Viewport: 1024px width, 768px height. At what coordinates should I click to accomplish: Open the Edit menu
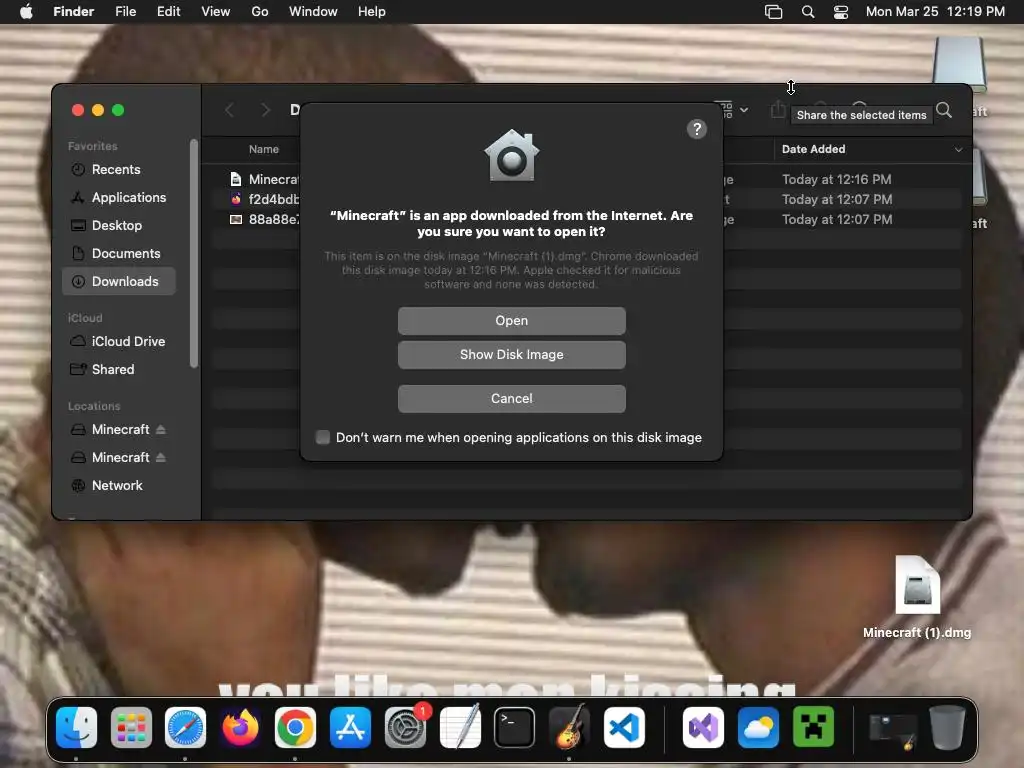click(x=168, y=12)
